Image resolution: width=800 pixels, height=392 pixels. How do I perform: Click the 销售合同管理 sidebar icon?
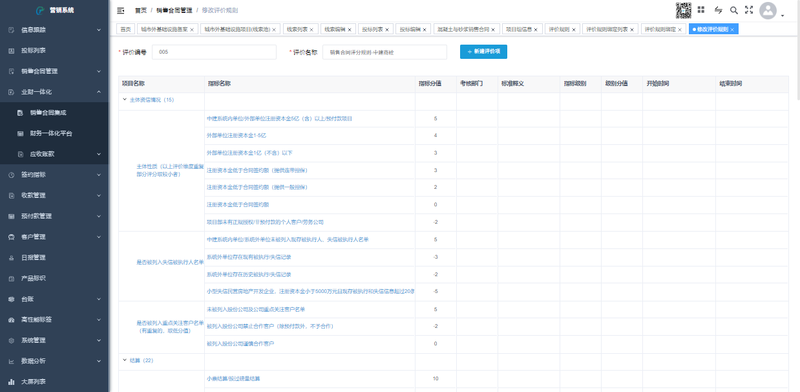(x=11, y=71)
